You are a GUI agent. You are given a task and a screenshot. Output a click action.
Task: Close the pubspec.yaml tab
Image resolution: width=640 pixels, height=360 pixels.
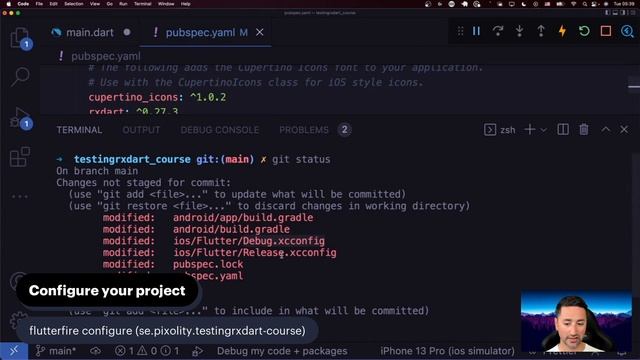260,32
